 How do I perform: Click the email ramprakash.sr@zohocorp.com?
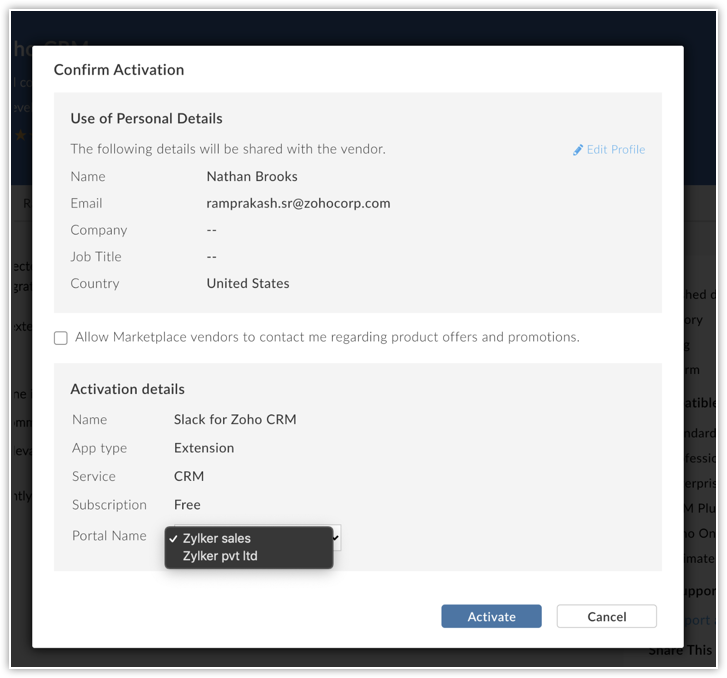(298, 203)
